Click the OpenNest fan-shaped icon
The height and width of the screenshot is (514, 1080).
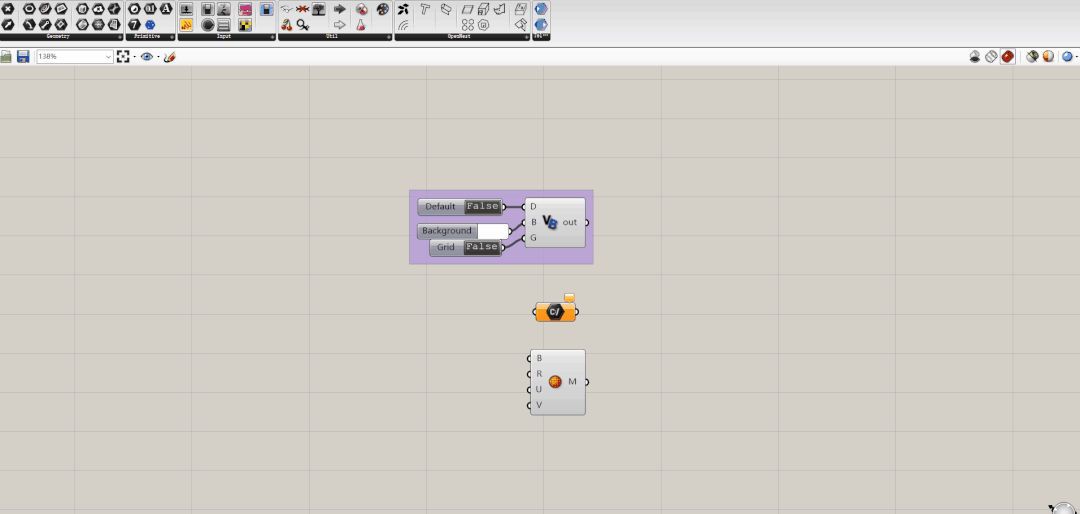[x=403, y=25]
